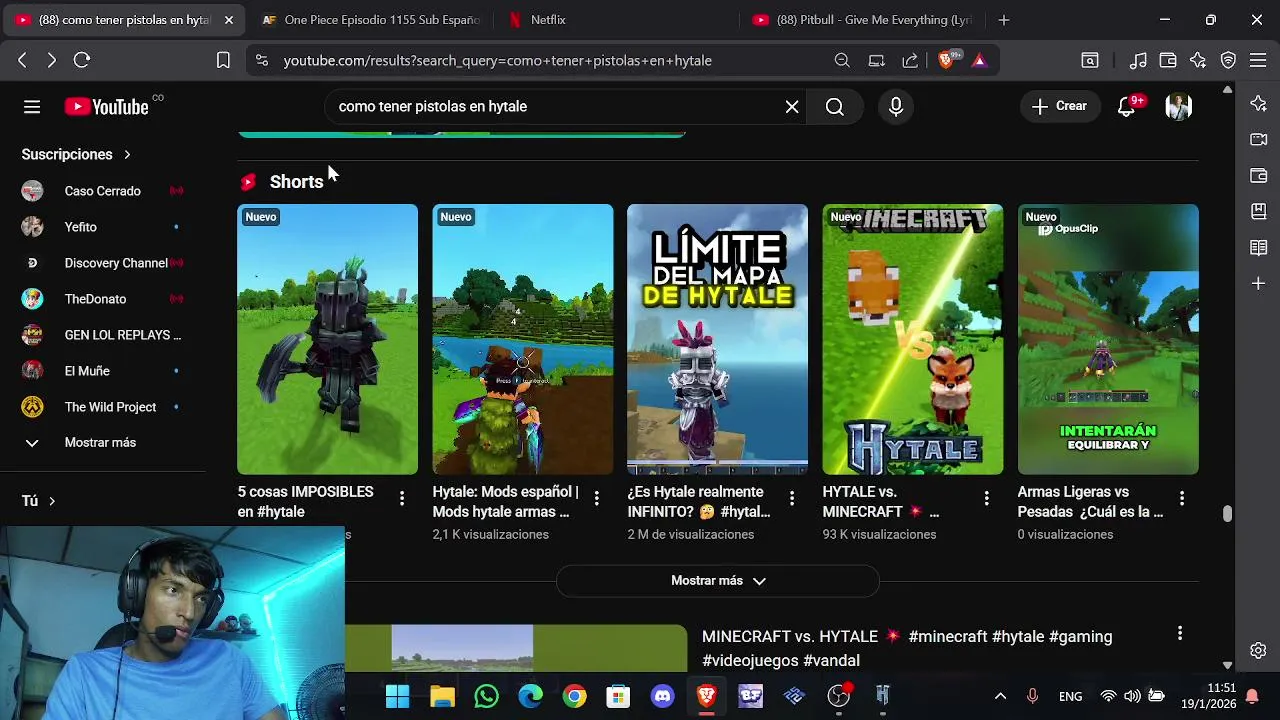Click the page vertical scrollbar thumb
This screenshot has width=1280, height=720.
click(x=1227, y=514)
